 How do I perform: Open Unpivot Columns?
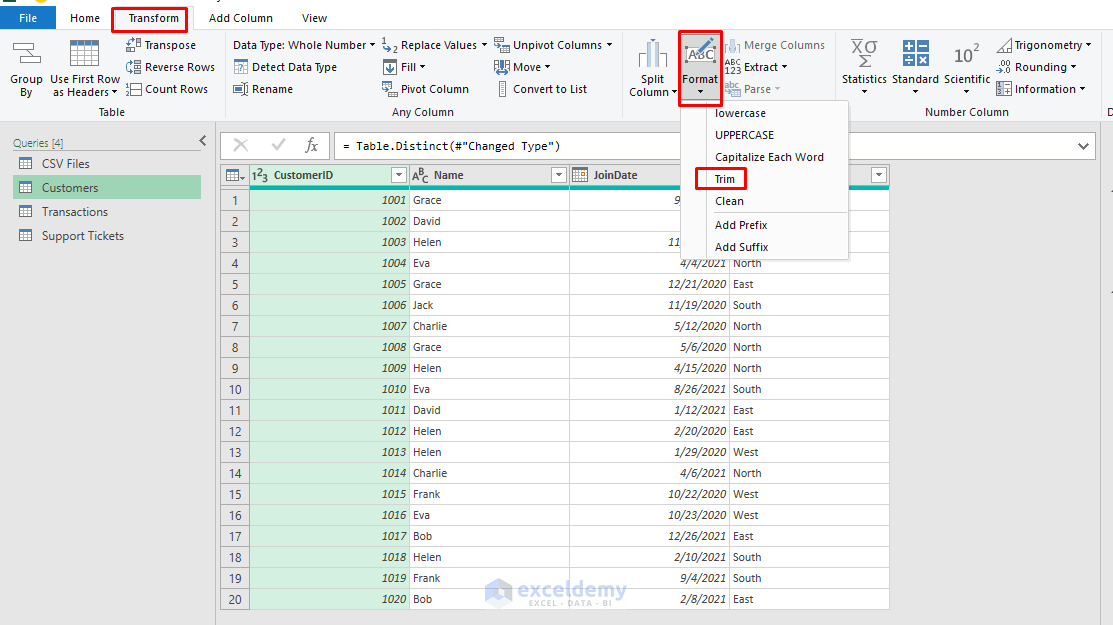553,45
